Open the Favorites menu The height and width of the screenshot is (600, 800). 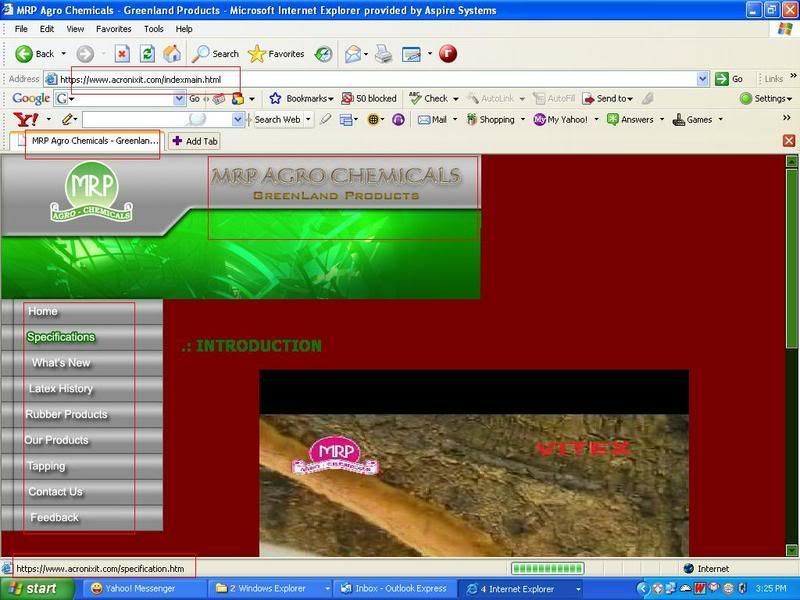coord(114,29)
